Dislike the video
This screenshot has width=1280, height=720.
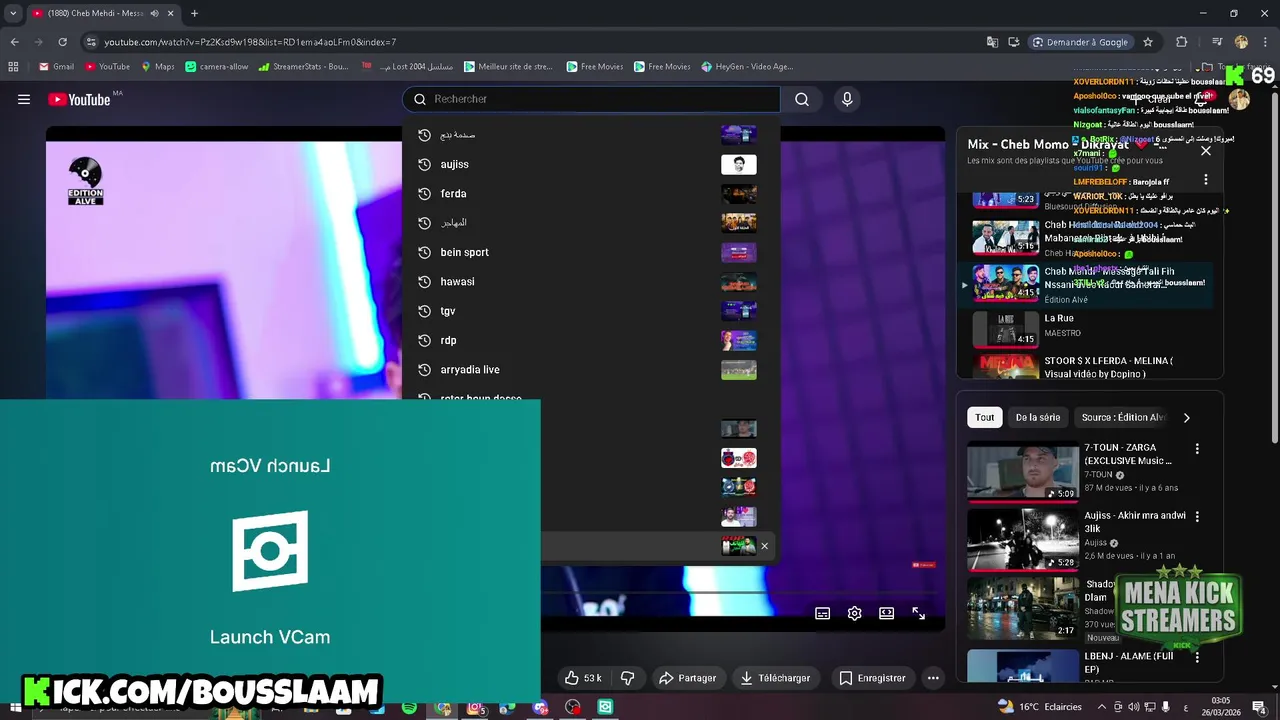(x=628, y=678)
